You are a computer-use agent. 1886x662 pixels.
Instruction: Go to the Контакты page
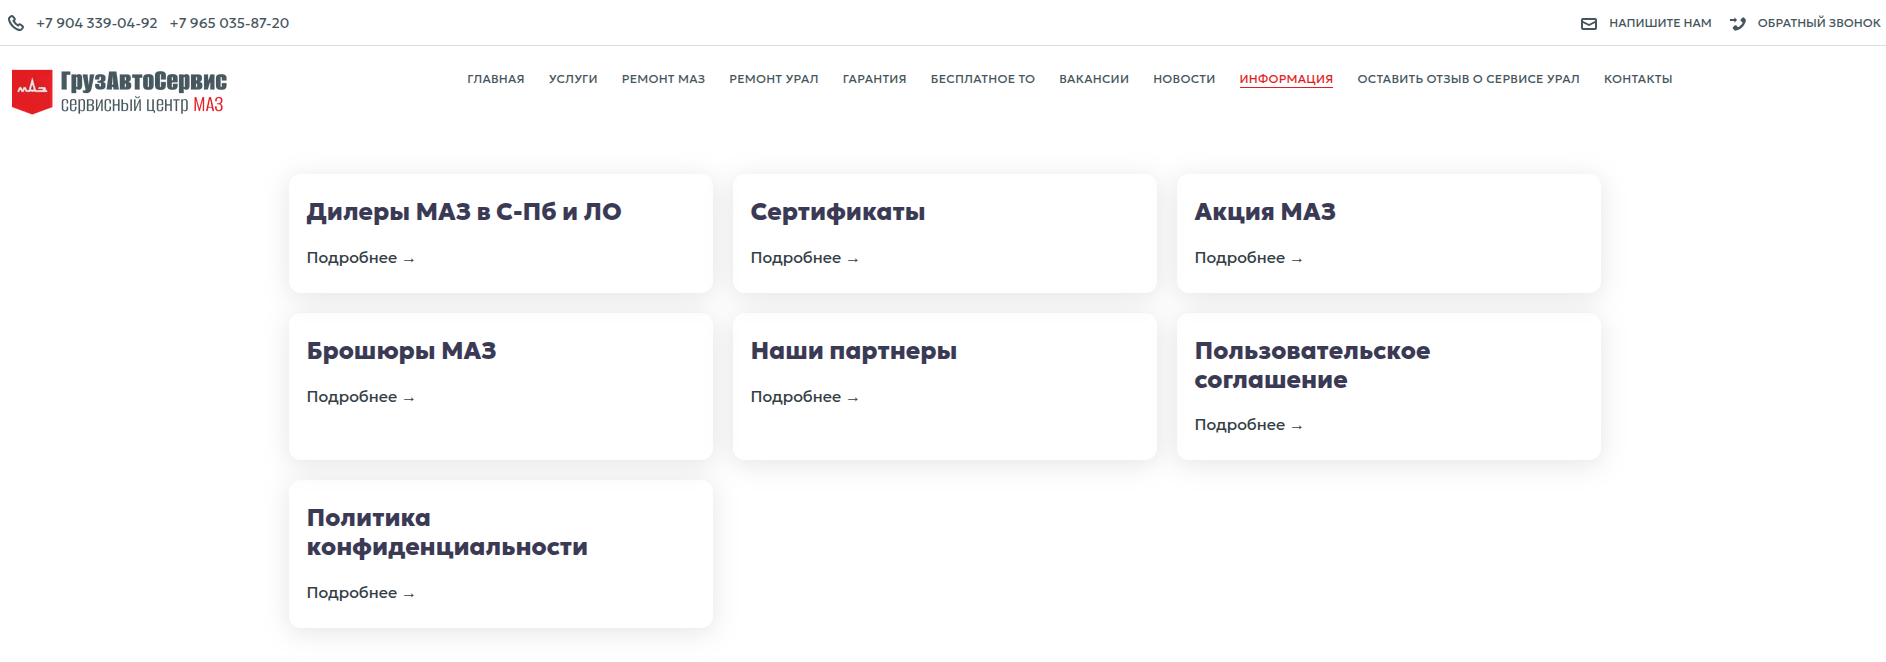1638,79
